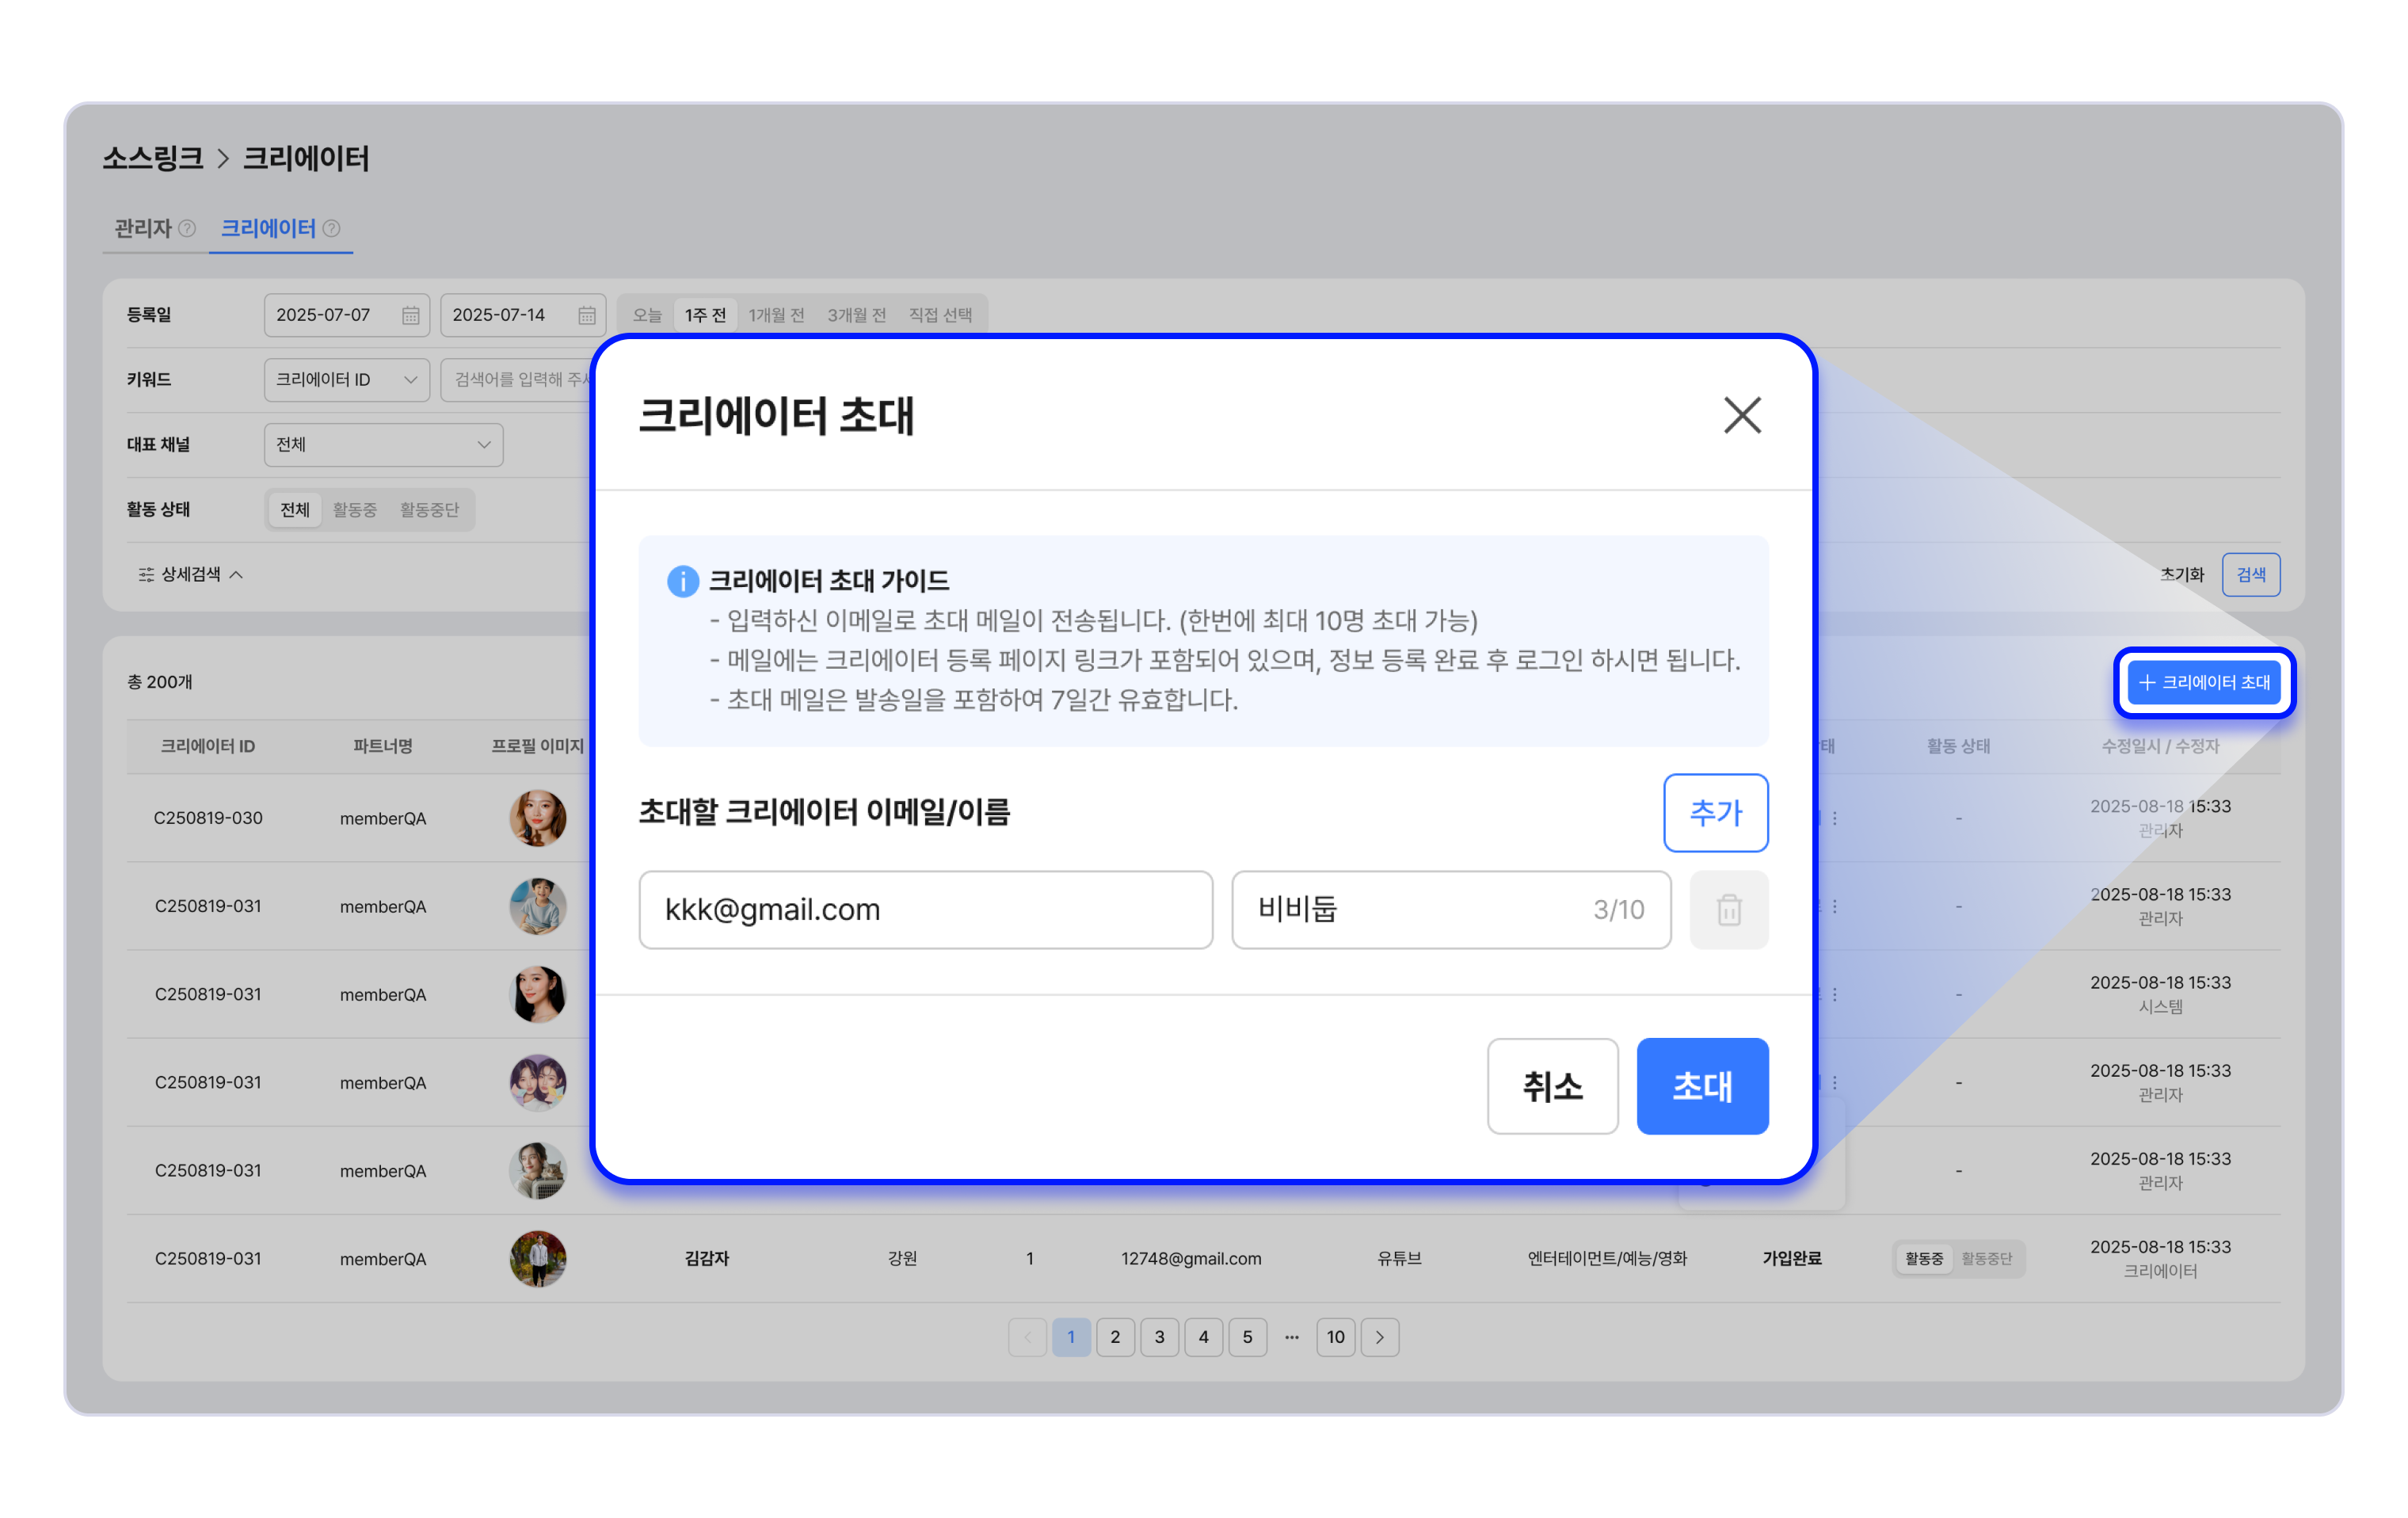Screen dimensions: 2408x1518
Task: Select the 1개월 전 date range tab
Action: point(776,316)
